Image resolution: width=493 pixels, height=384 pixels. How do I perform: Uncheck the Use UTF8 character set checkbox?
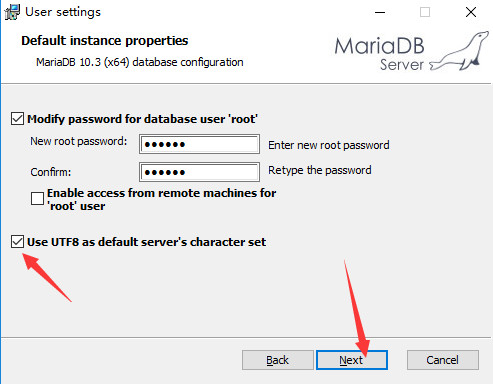pos(17,242)
